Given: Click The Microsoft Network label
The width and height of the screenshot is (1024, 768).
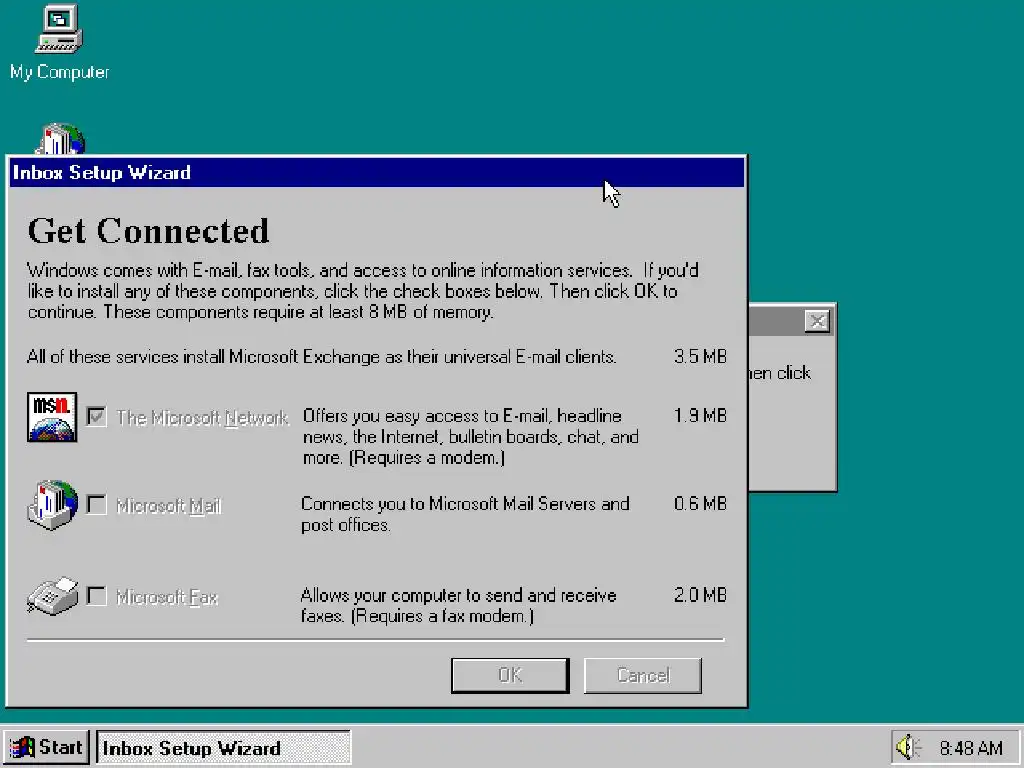Looking at the screenshot, I should pyautogui.click(x=202, y=418).
